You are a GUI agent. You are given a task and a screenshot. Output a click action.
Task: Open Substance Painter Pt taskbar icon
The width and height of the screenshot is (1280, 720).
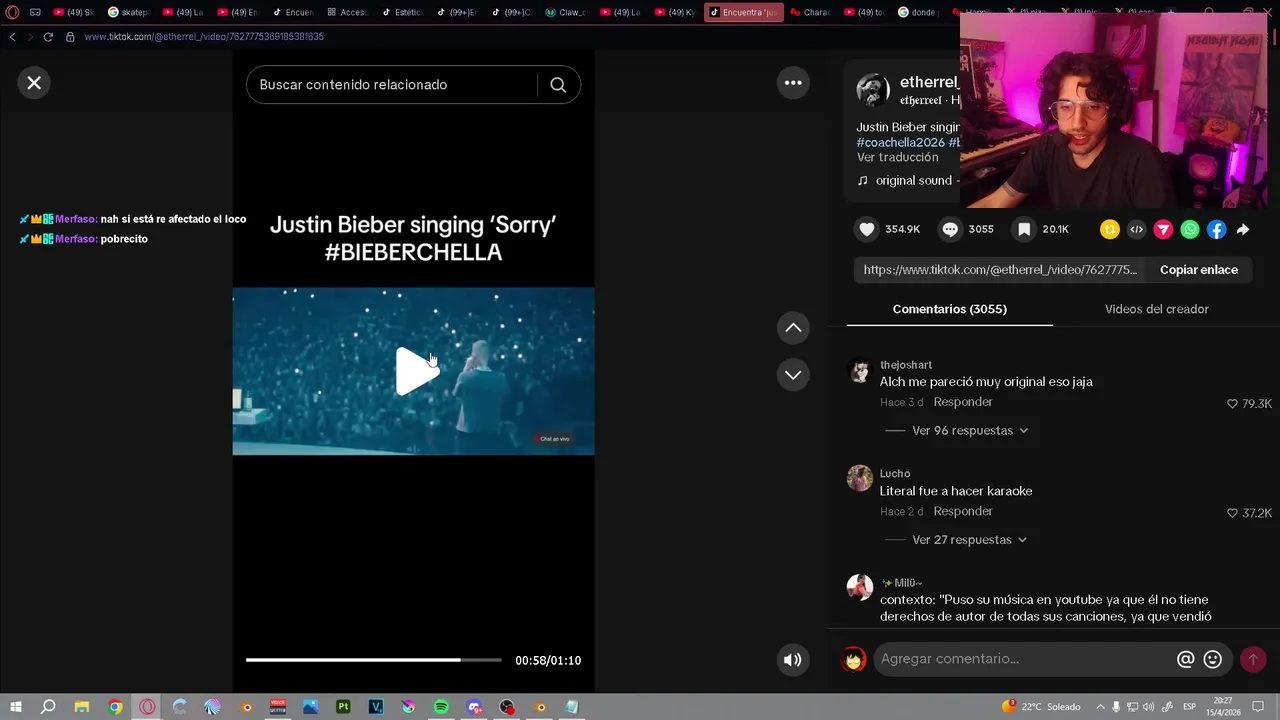click(343, 707)
